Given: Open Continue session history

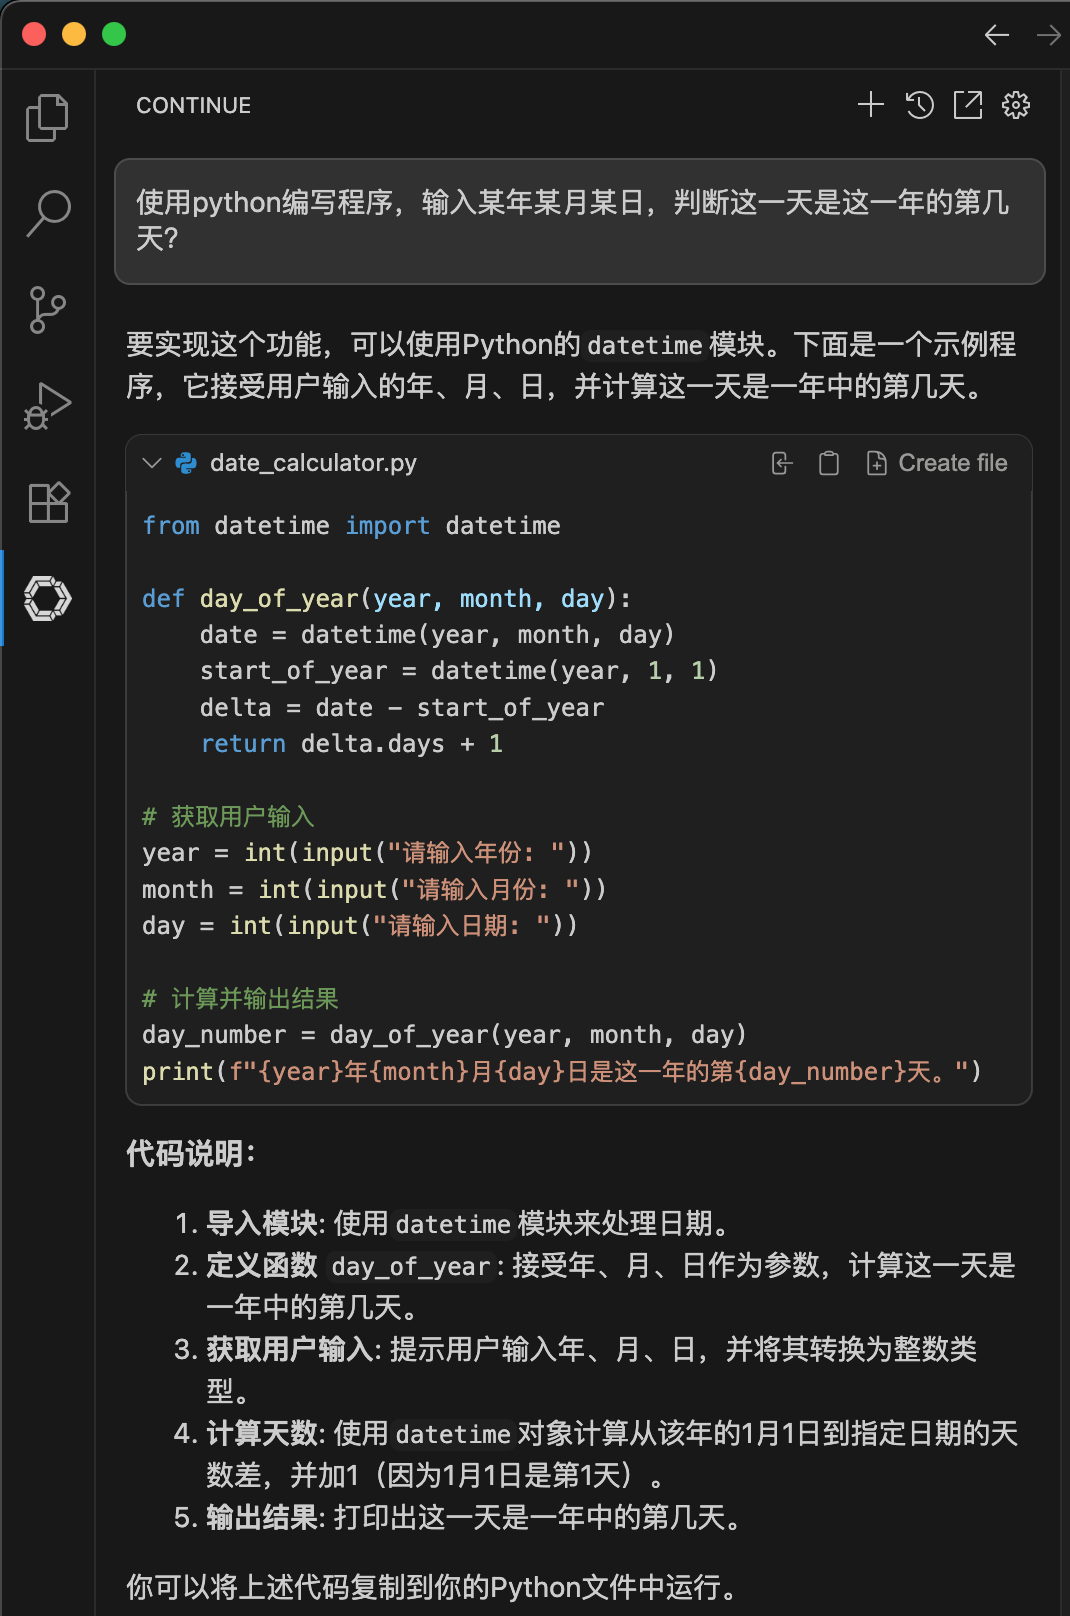Looking at the screenshot, I should click(919, 105).
